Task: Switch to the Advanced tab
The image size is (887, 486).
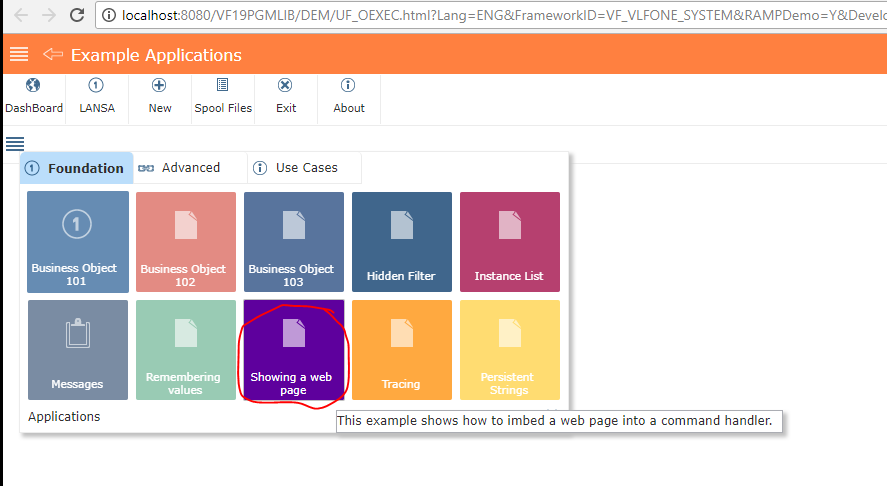Action: [x=191, y=168]
